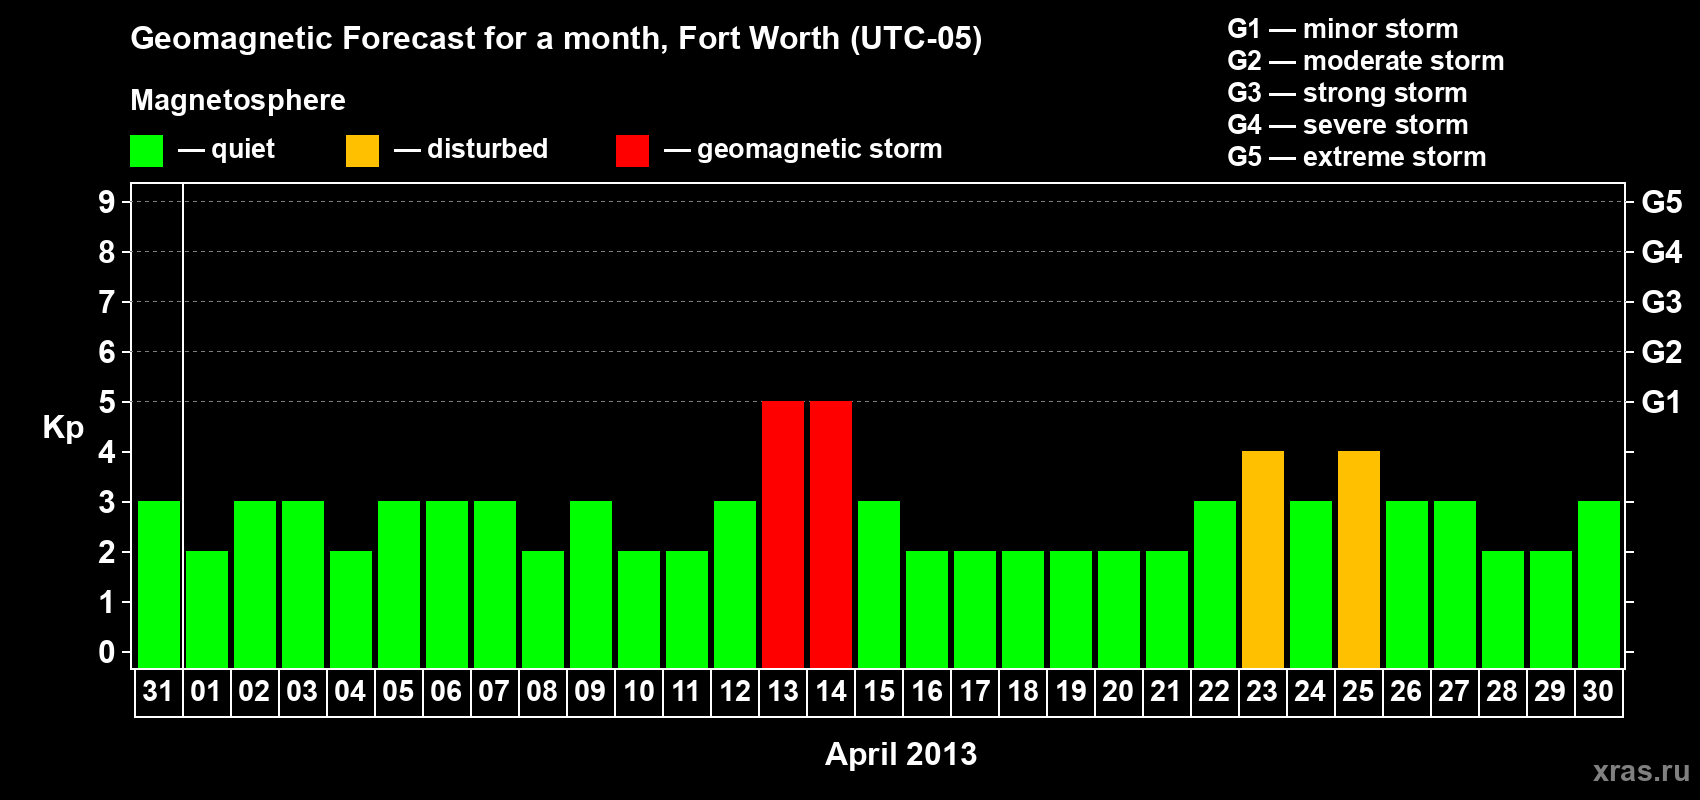
Task: Click the green bar for April 30
Action: coord(1599,584)
